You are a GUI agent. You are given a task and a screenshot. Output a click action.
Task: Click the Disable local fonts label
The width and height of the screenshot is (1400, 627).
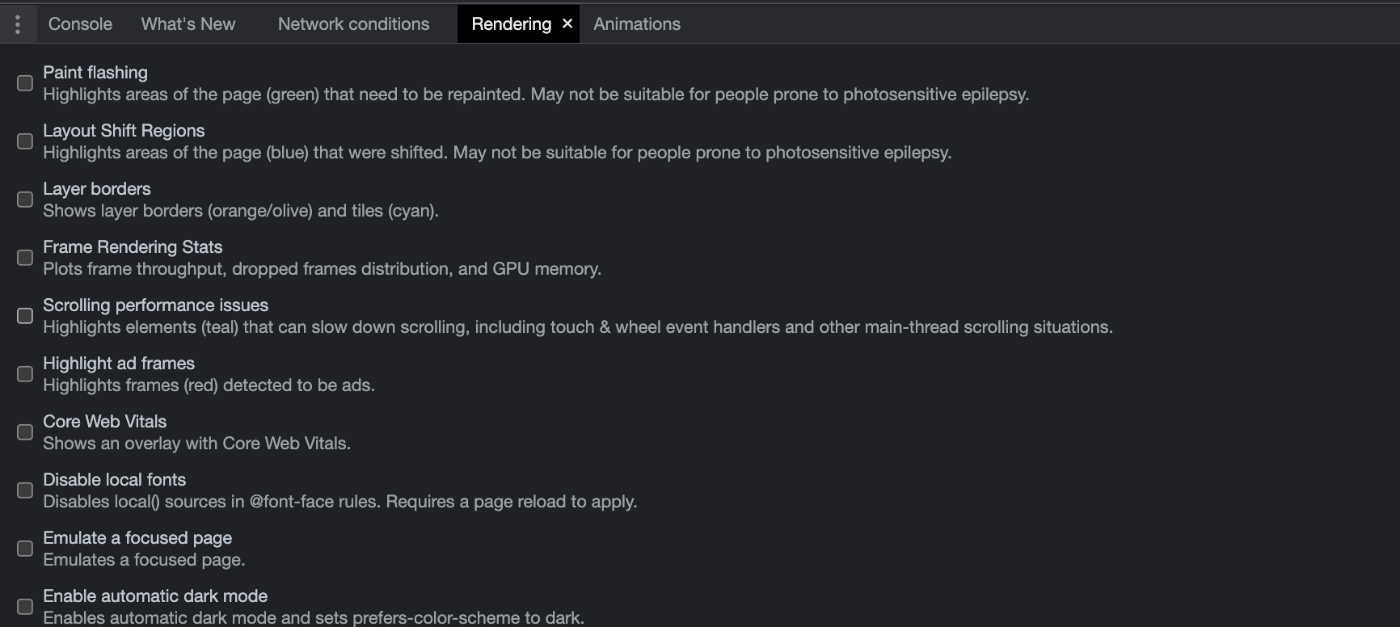[114, 479]
